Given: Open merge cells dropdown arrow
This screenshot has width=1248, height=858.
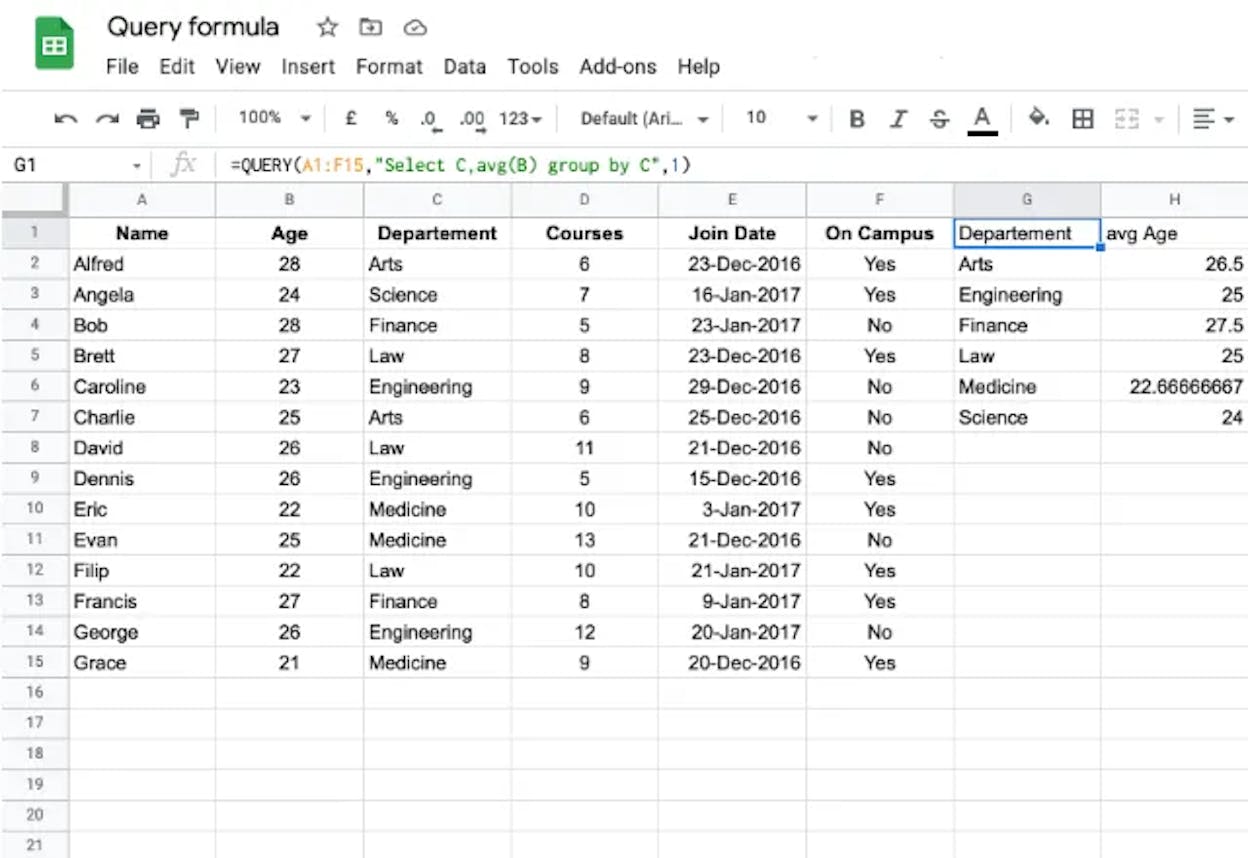Looking at the screenshot, I should click(x=1159, y=120).
